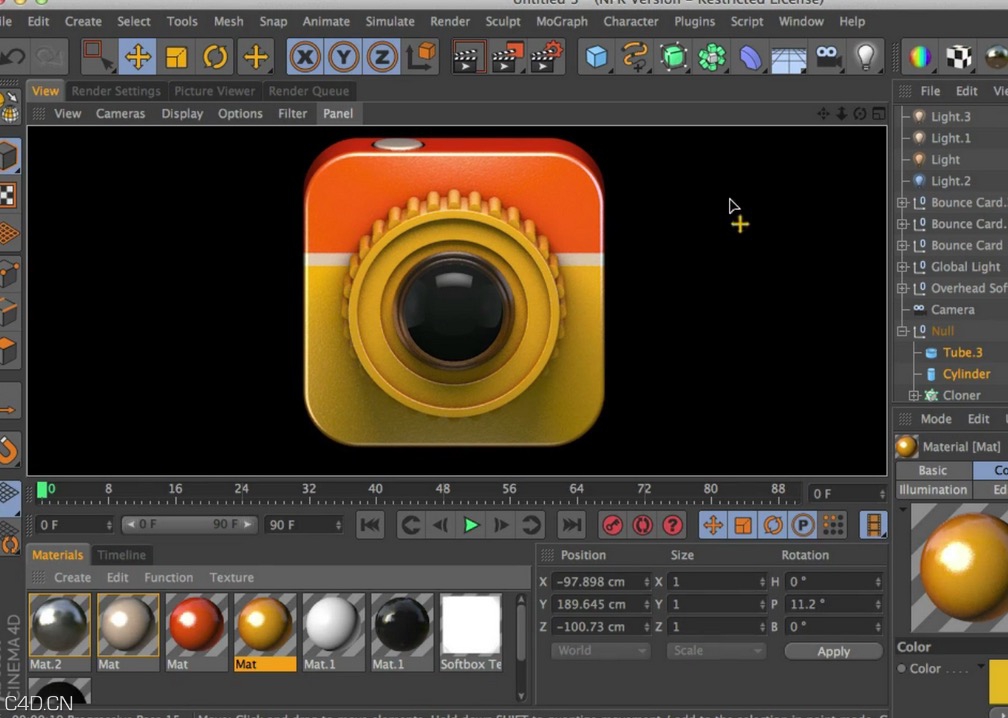
Task: Create a Cube primitive
Action: coord(595,57)
